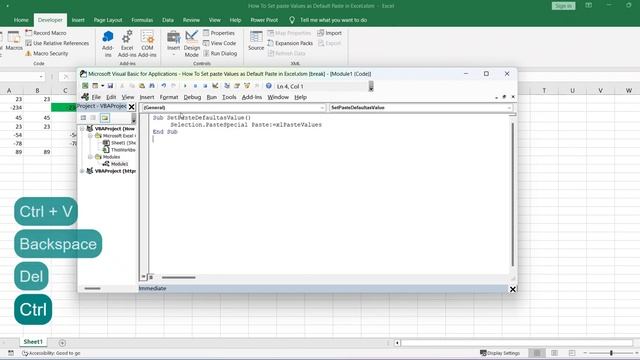The height and width of the screenshot is (360, 640).
Task: Open Find with the binoculars icon
Action: click(152, 86)
